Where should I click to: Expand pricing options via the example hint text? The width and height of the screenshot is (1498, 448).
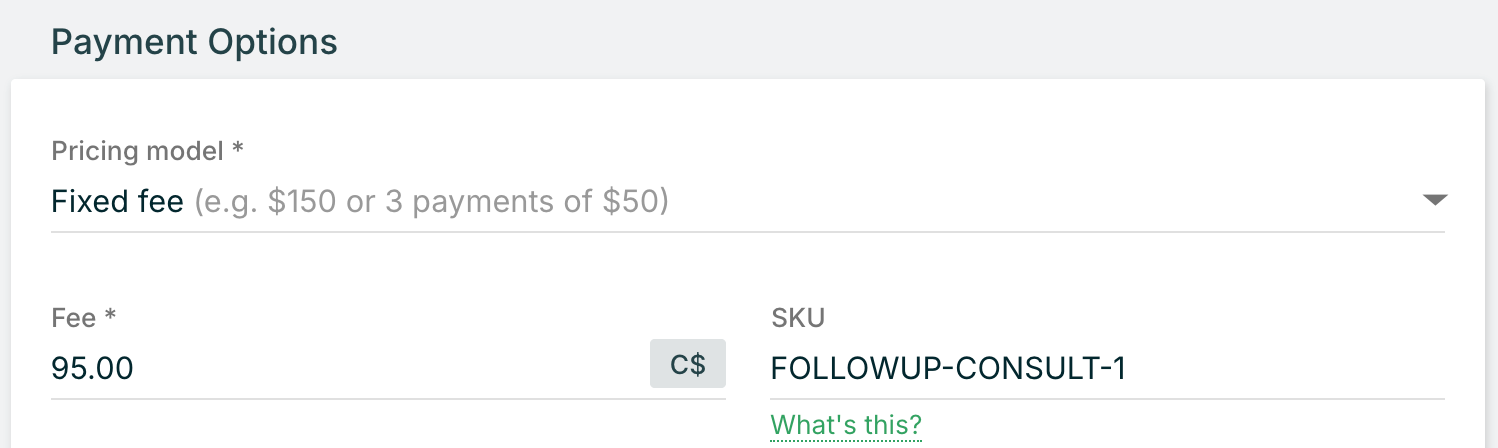pos(430,202)
